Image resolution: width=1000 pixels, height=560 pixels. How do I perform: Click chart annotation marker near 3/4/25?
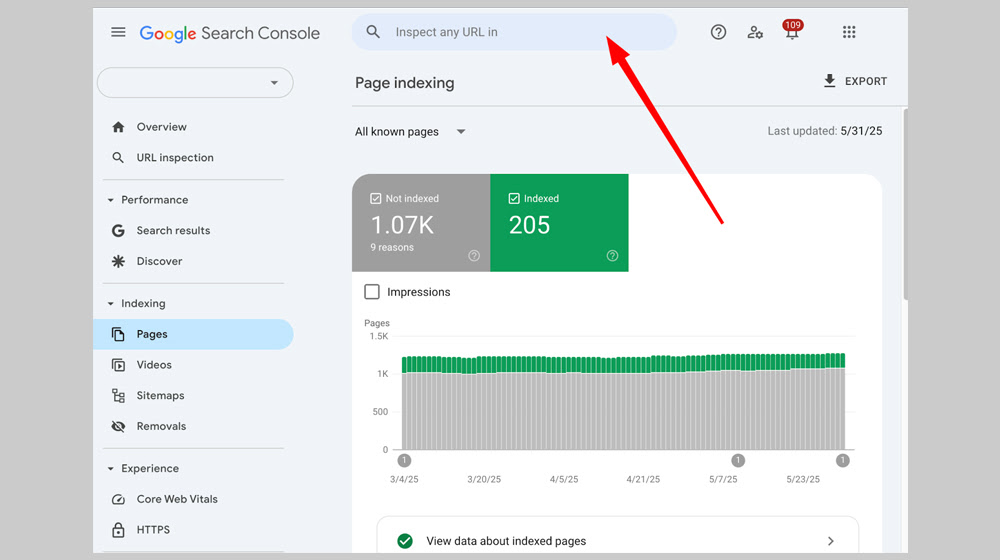coord(404,461)
